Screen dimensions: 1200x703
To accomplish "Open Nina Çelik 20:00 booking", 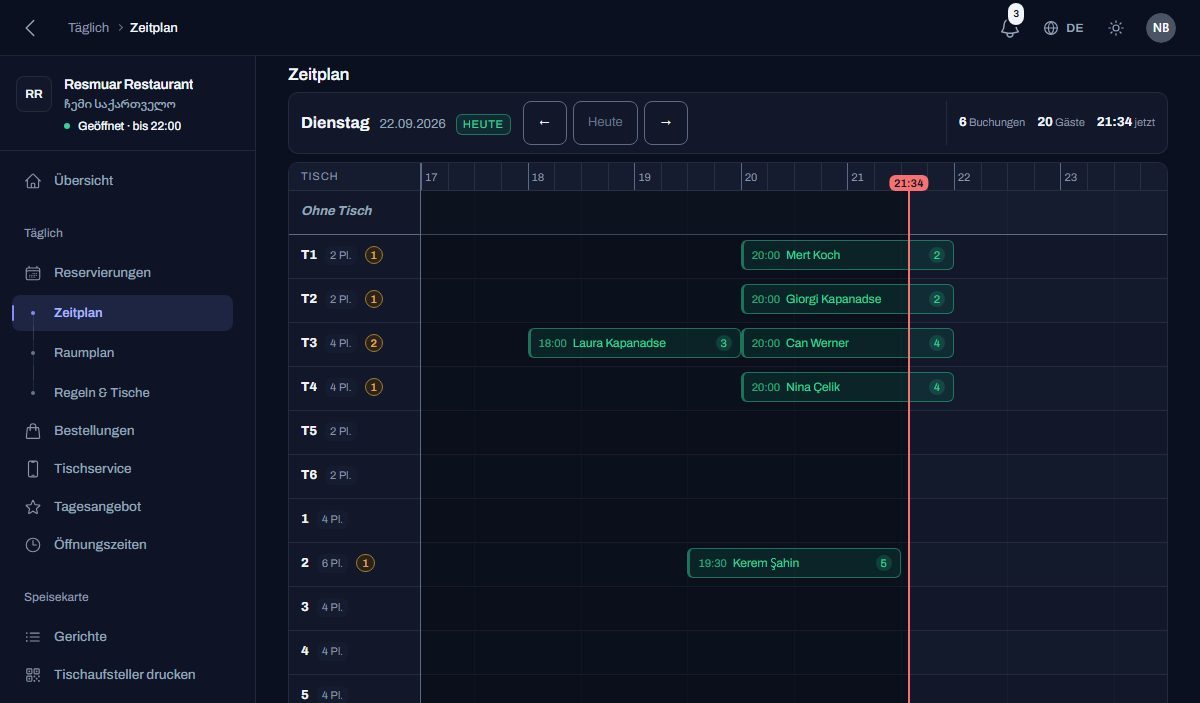I will point(847,387).
